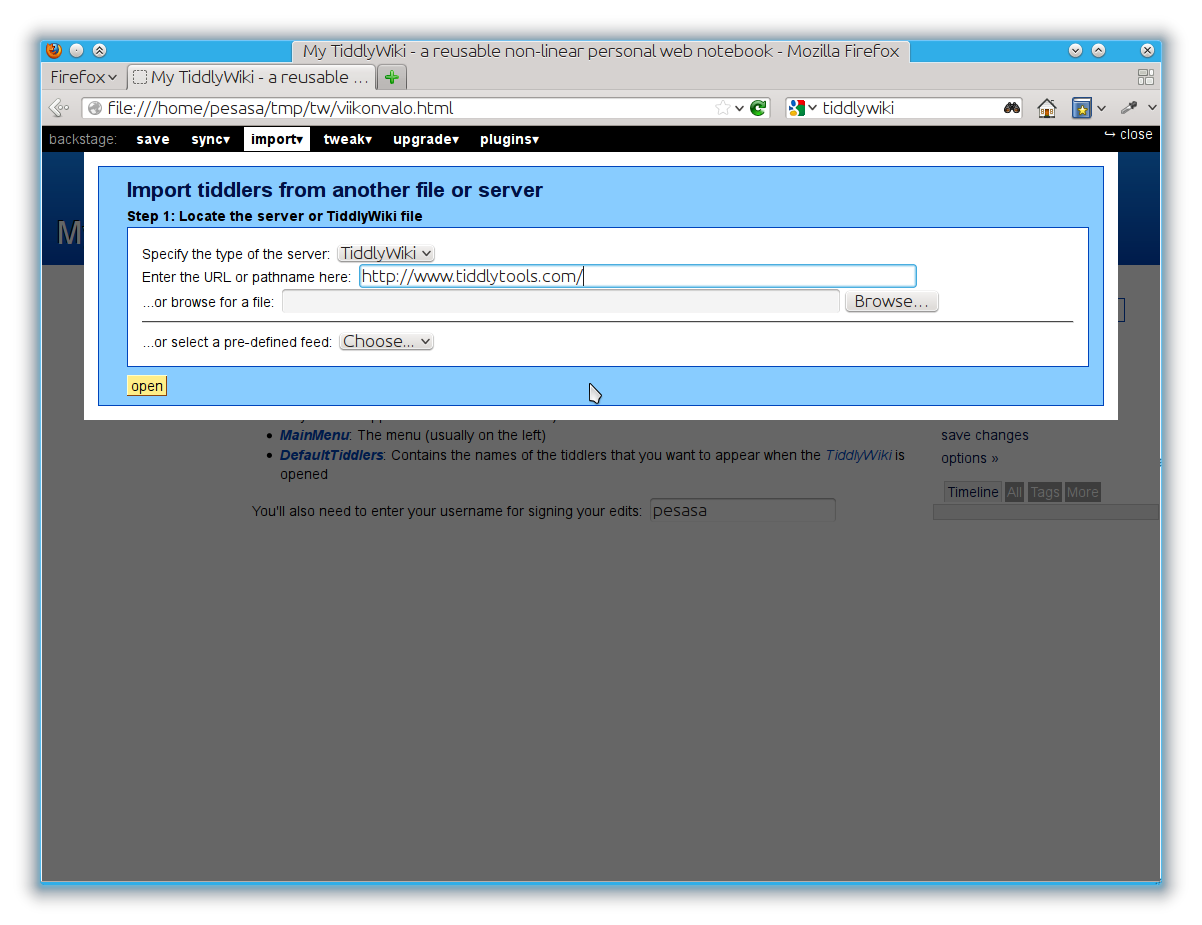Image resolution: width=1202 pixels, height=925 pixels.
Task: Expand the options » sidebar link
Action: coord(970,458)
